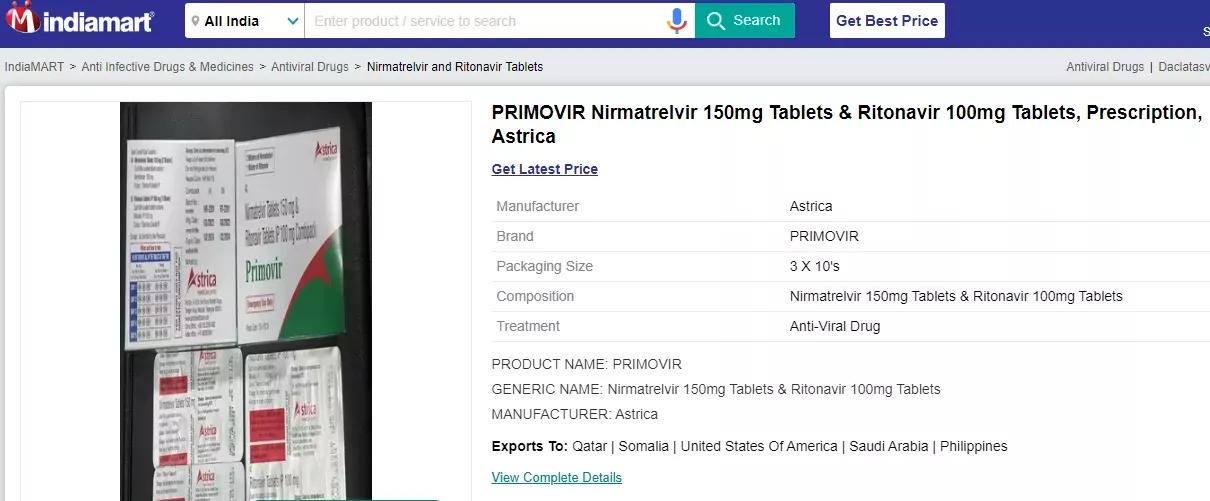Go to Anti Infective Drugs & Medicines breadcrumb

tap(167, 67)
